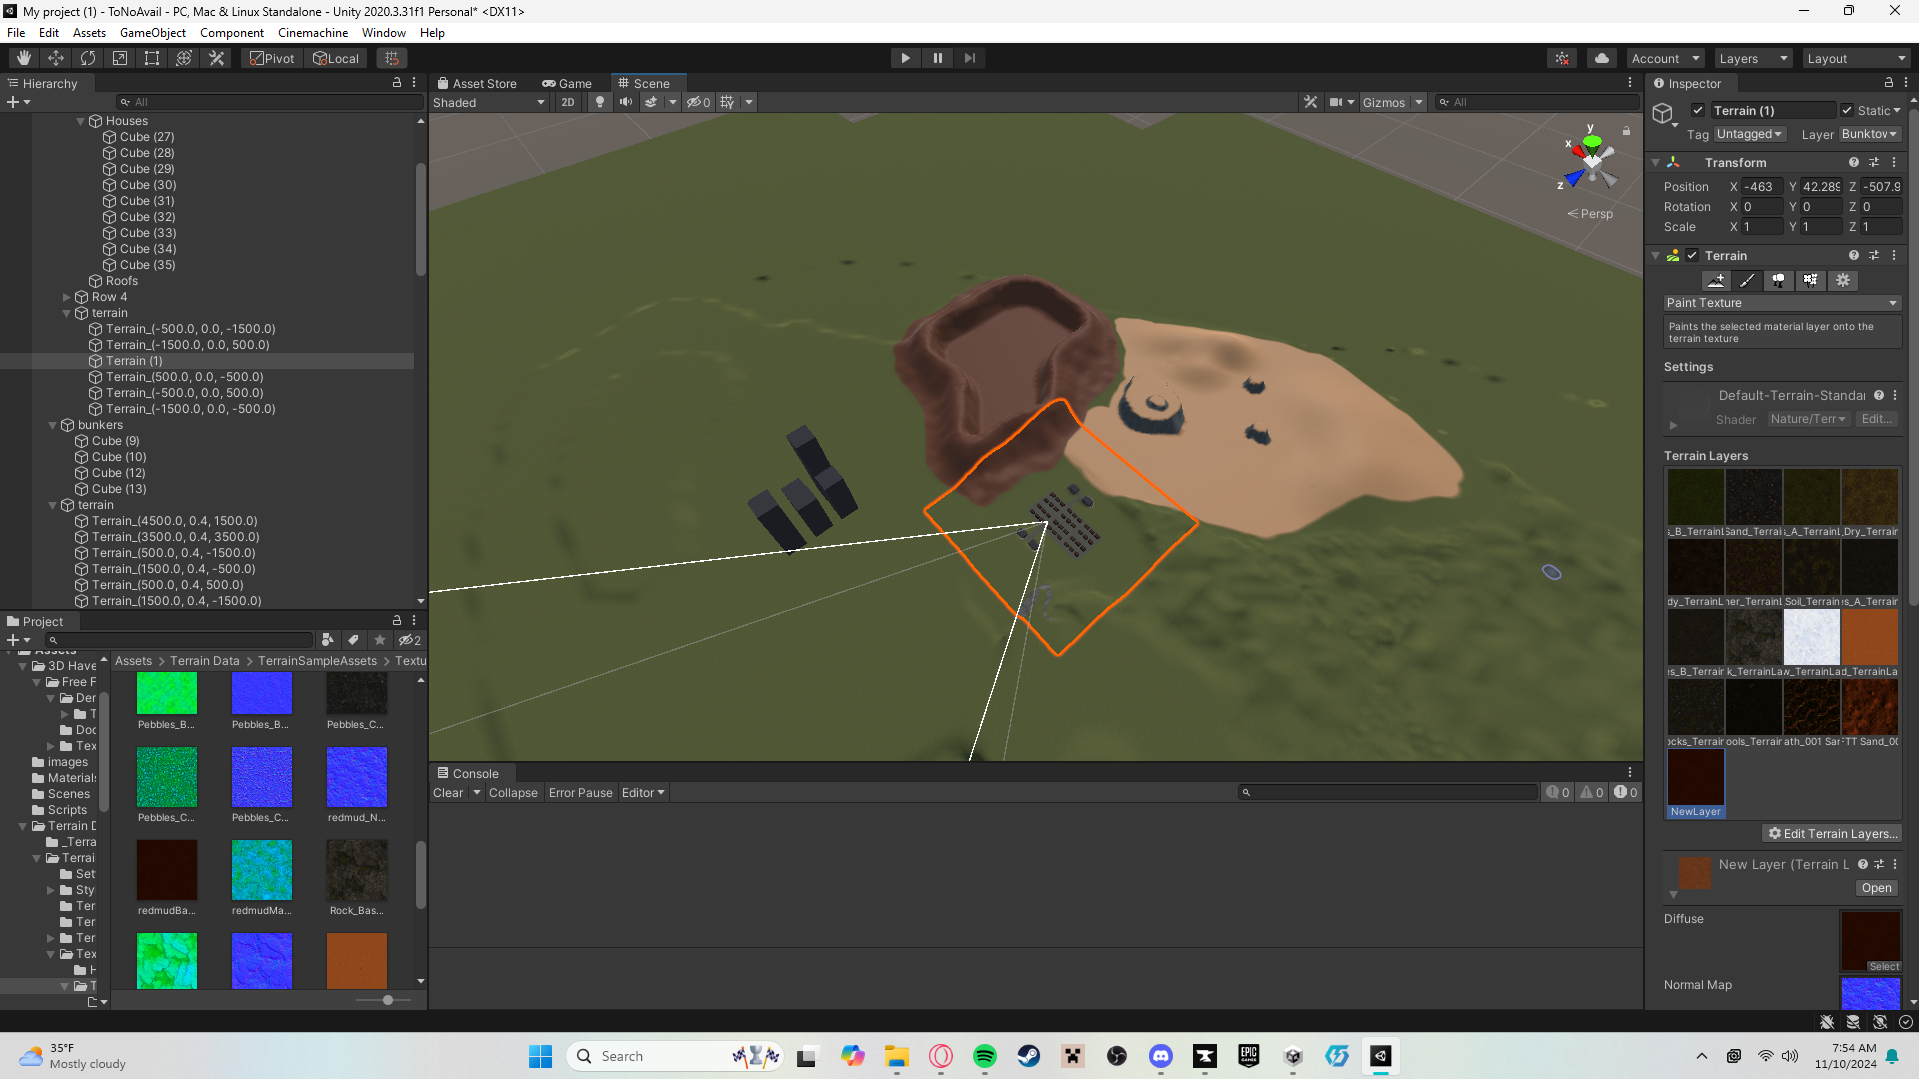Image resolution: width=1919 pixels, height=1079 pixels.
Task: Collapse the bunkers group in Hierarchy
Action: pos(52,424)
